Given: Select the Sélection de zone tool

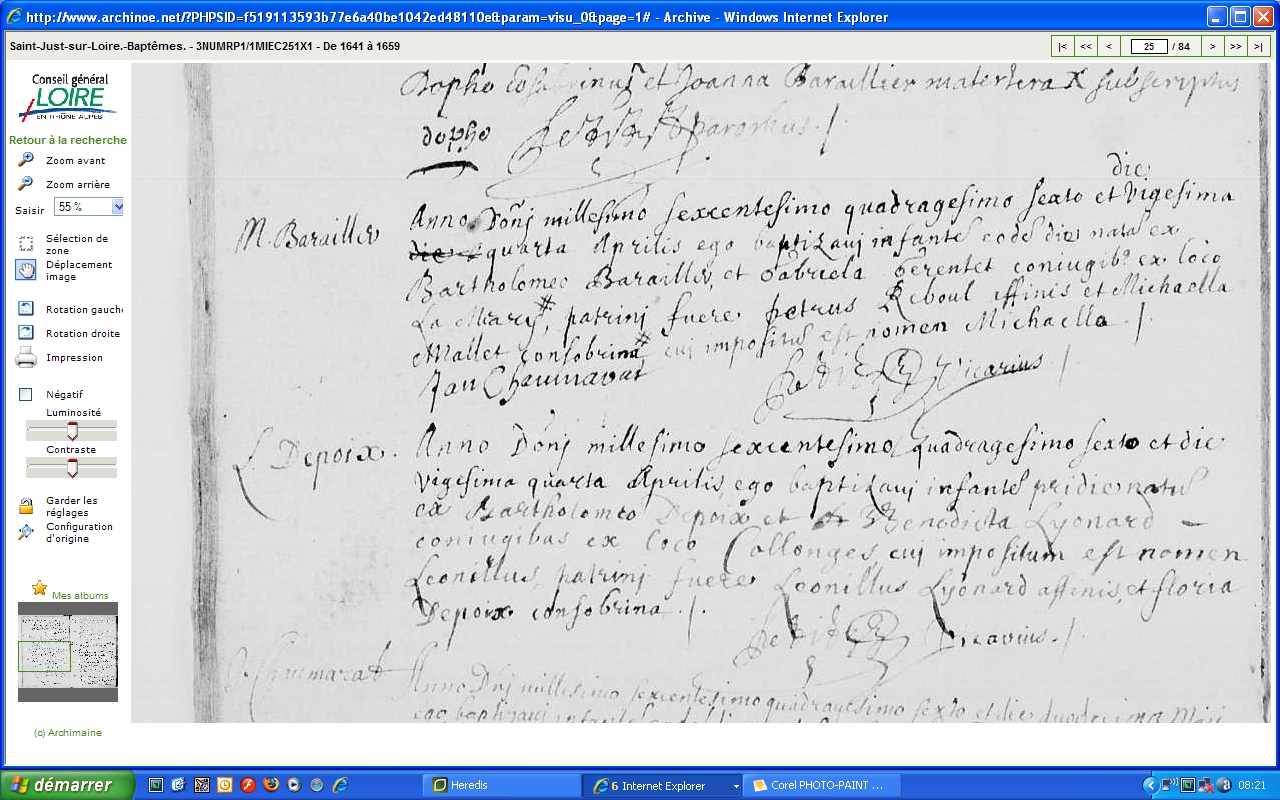Looking at the screenshot, I should coord(26,244).
